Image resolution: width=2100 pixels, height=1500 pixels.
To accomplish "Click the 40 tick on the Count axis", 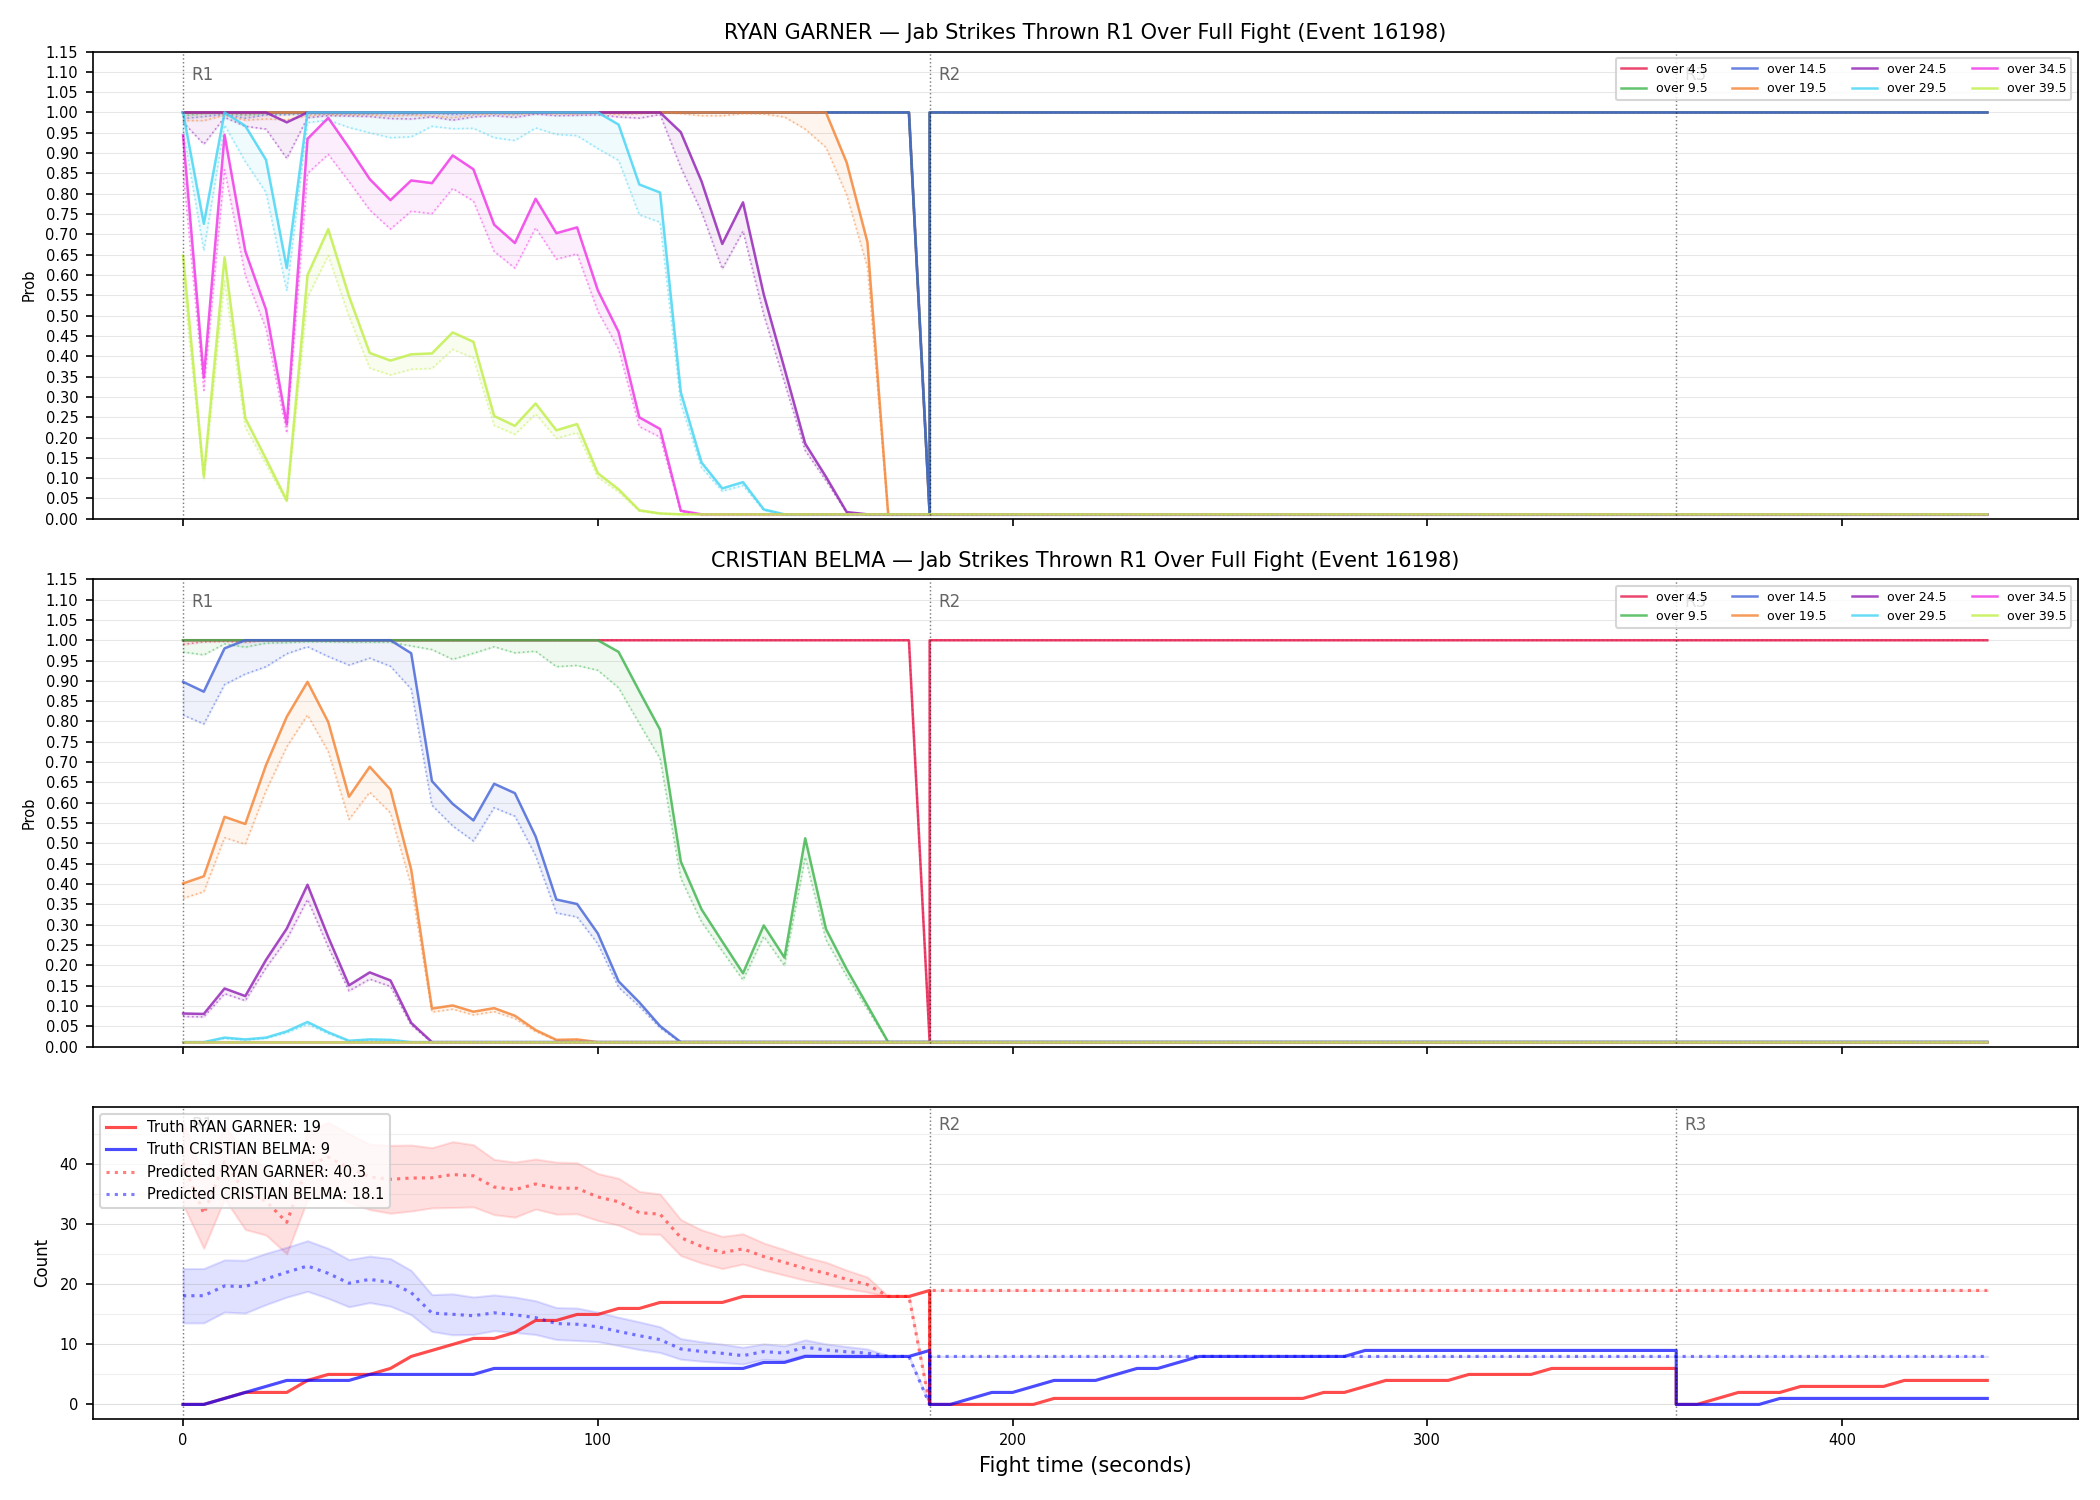I will click(x=69, y=1164).
